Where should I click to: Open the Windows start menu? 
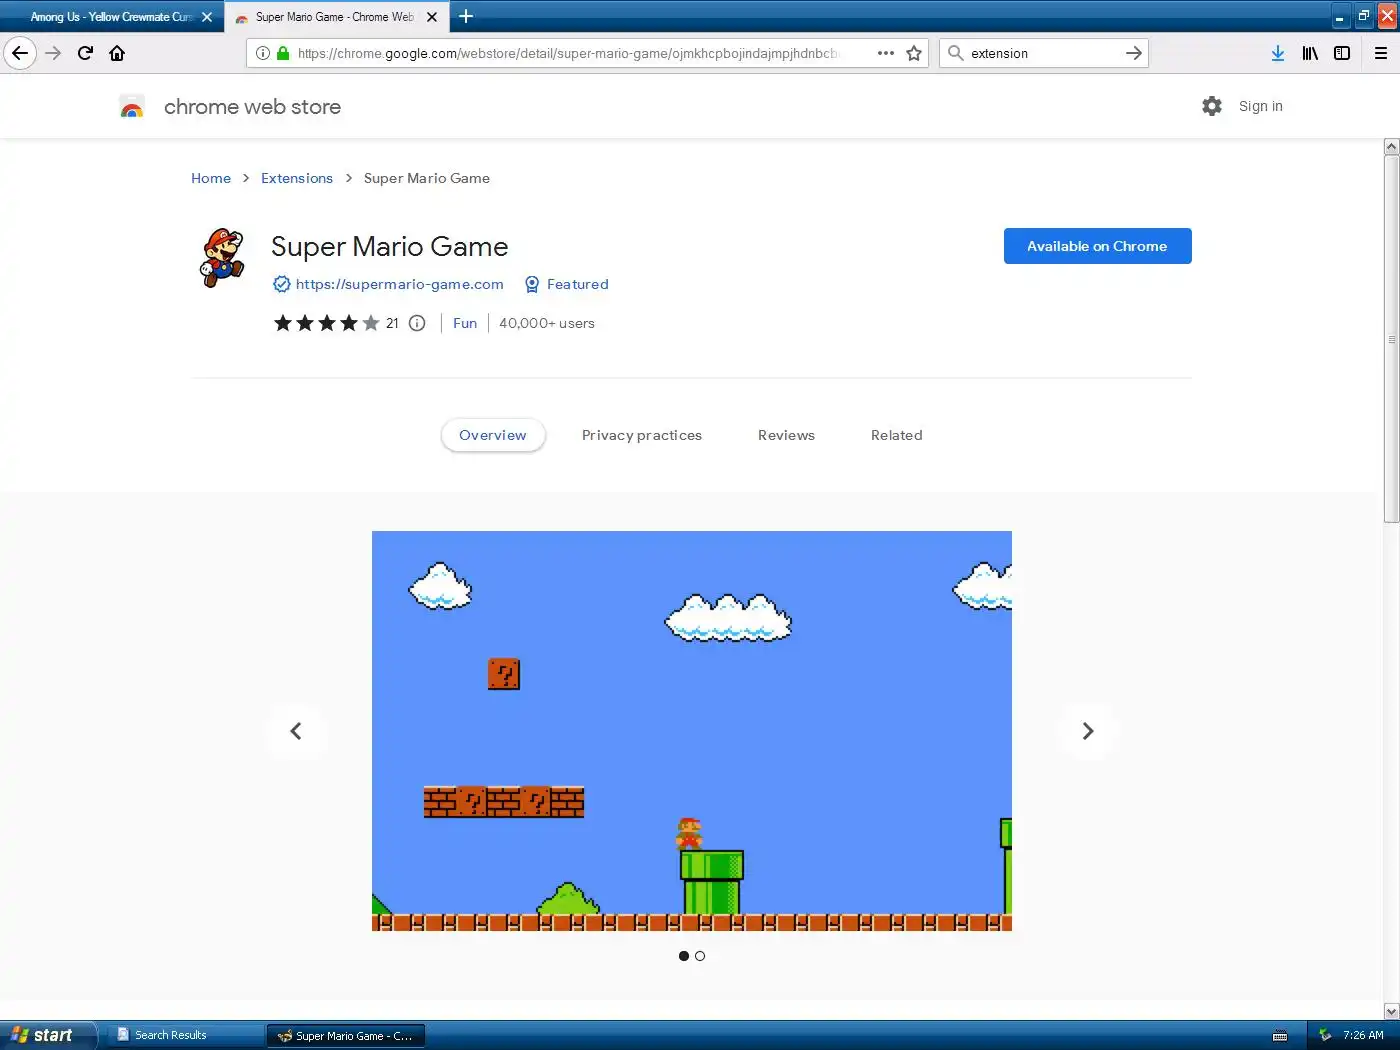[48, 1035]
